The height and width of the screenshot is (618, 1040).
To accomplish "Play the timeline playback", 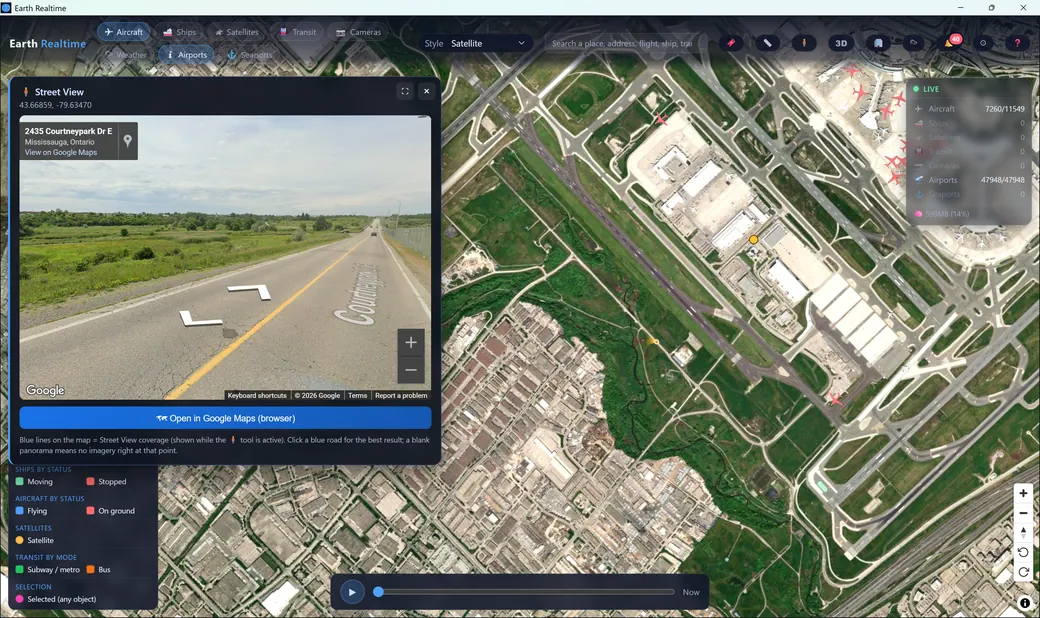I will (352, 592).
